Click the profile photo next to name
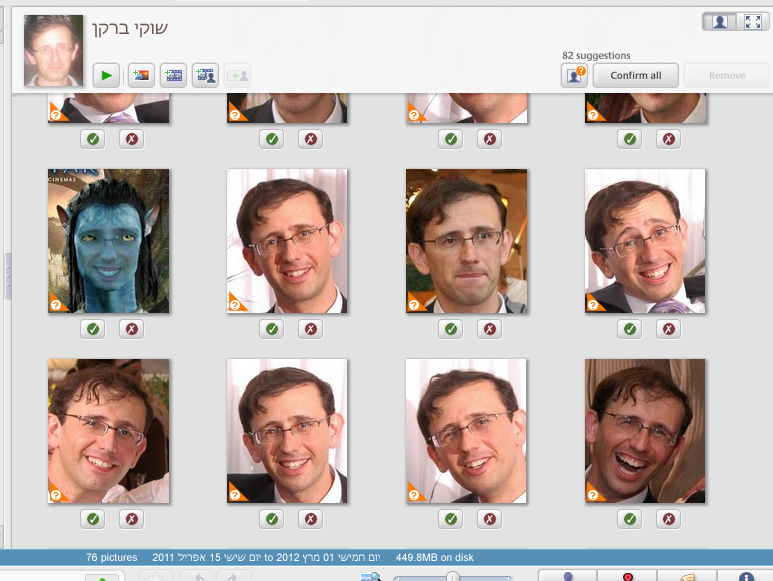This screenshot has height=581, width=773. pos(54,51)
